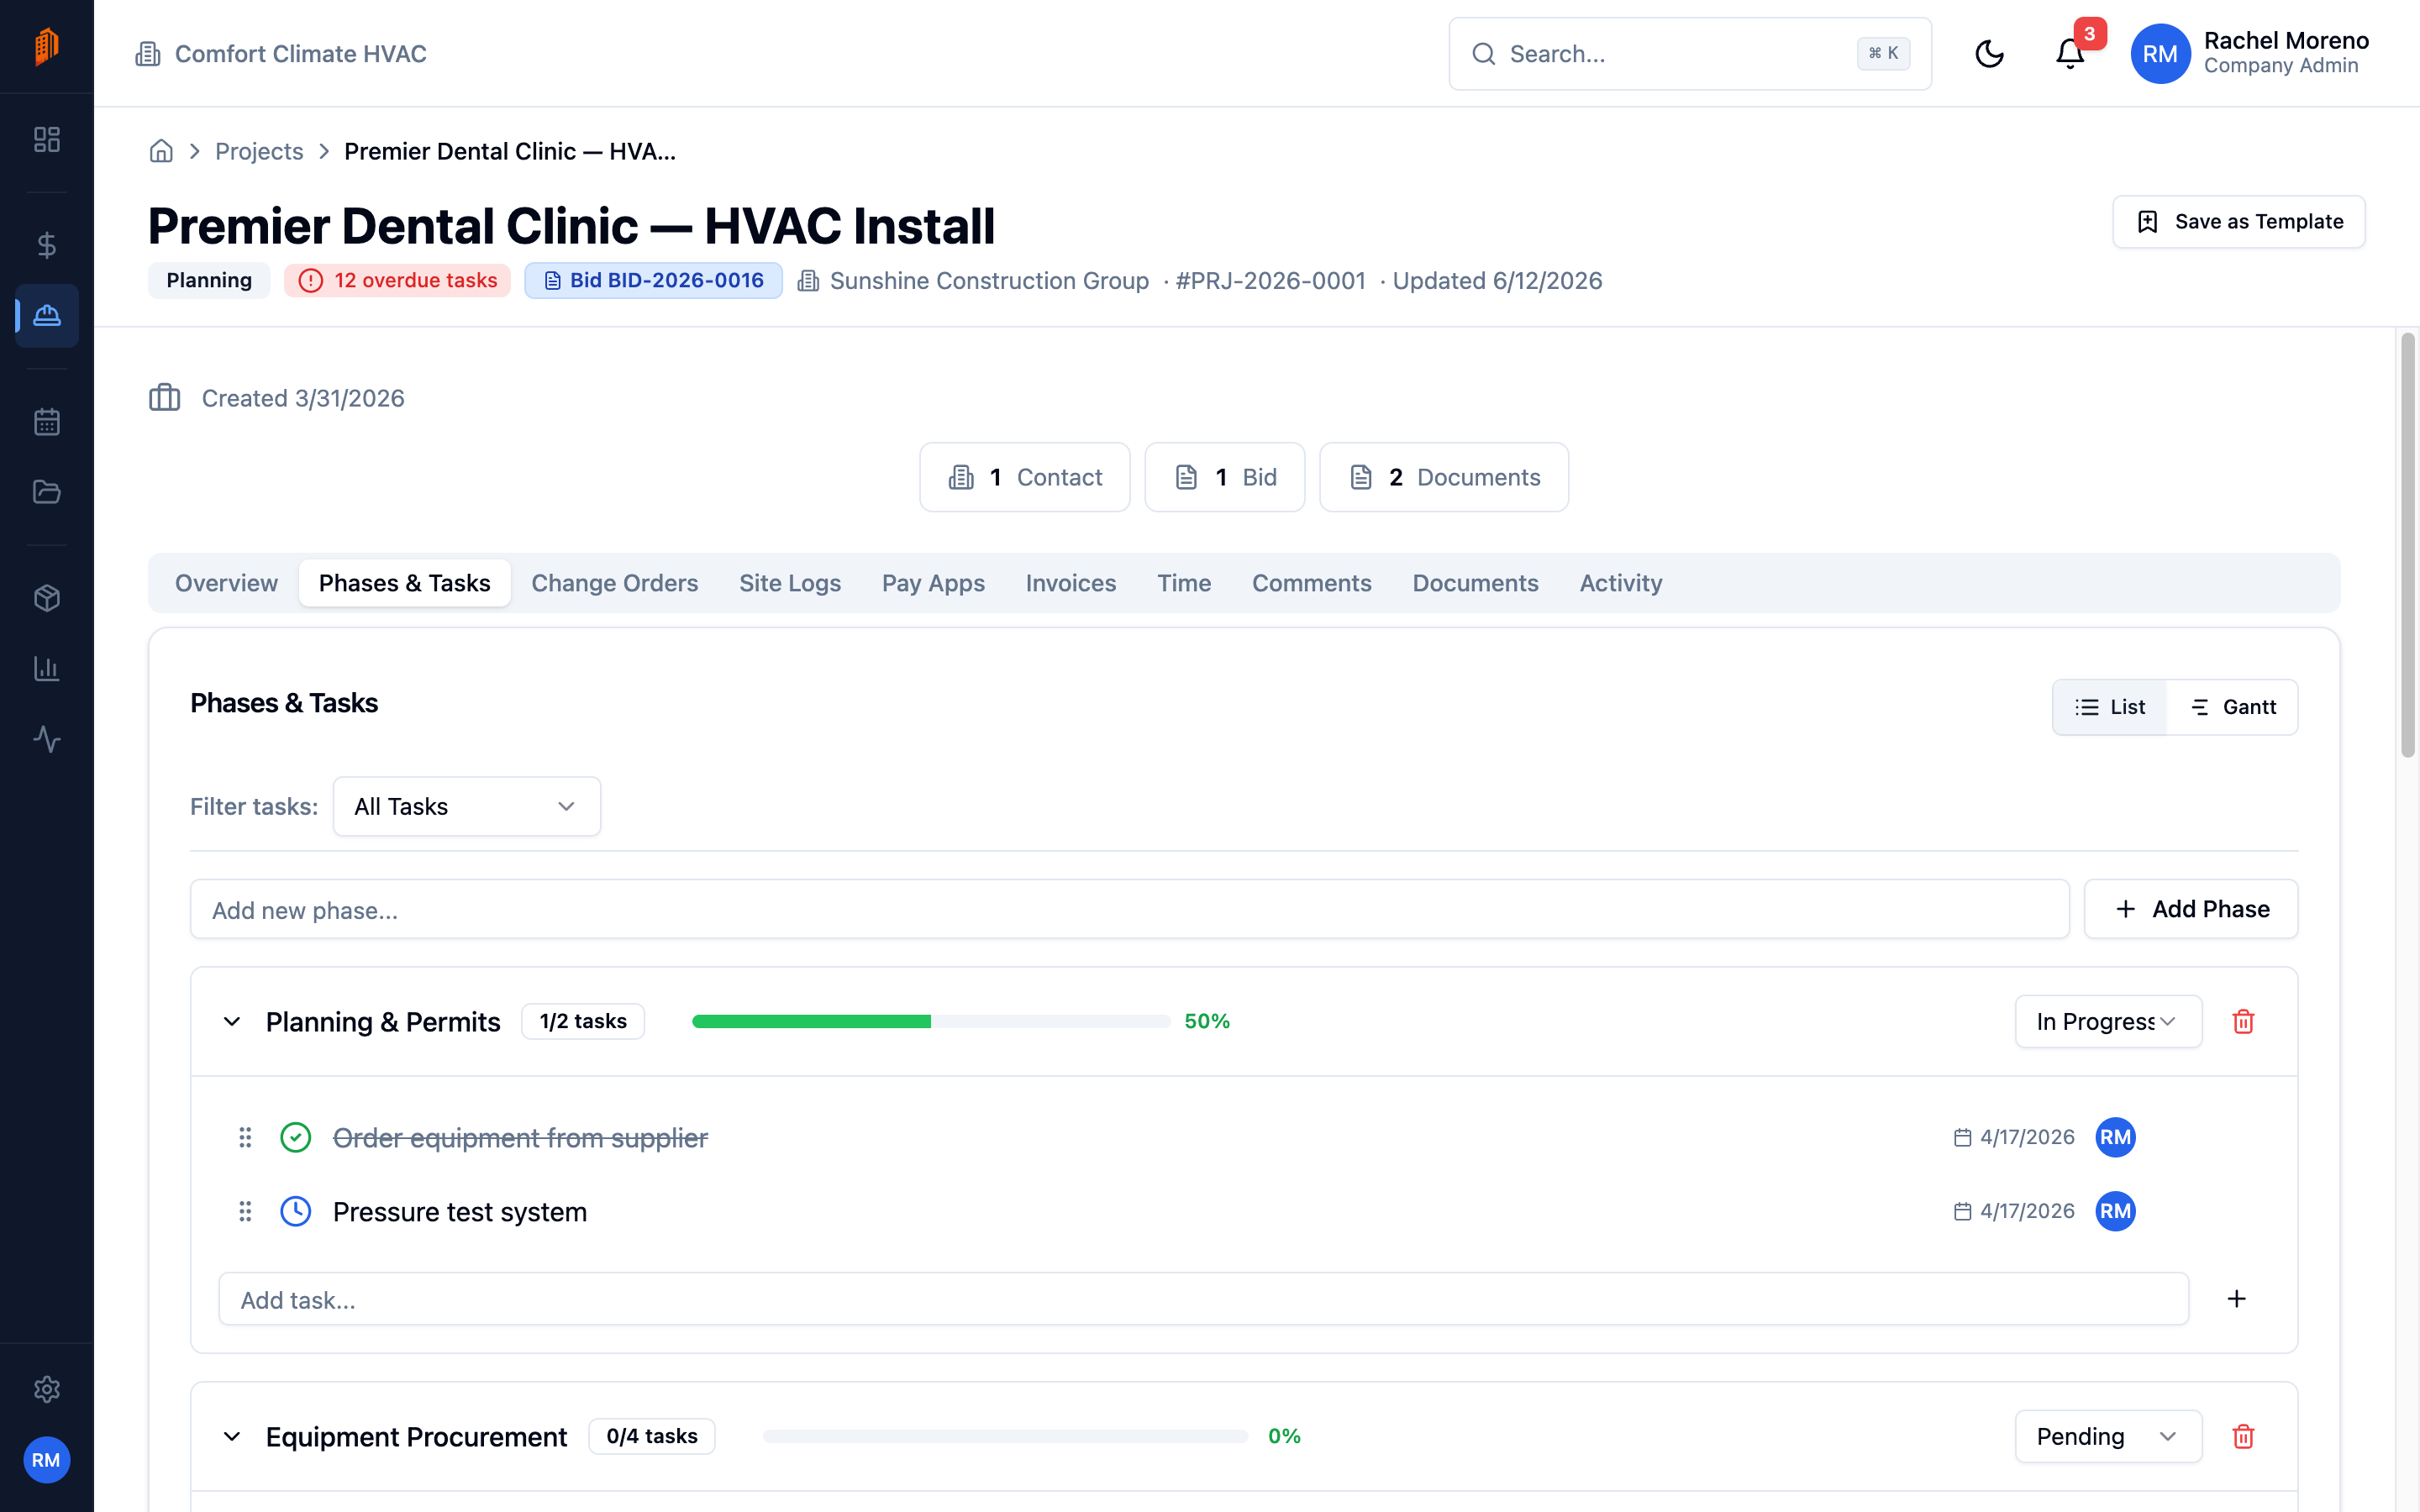Open the 1 Contact card

point(1024,477)
